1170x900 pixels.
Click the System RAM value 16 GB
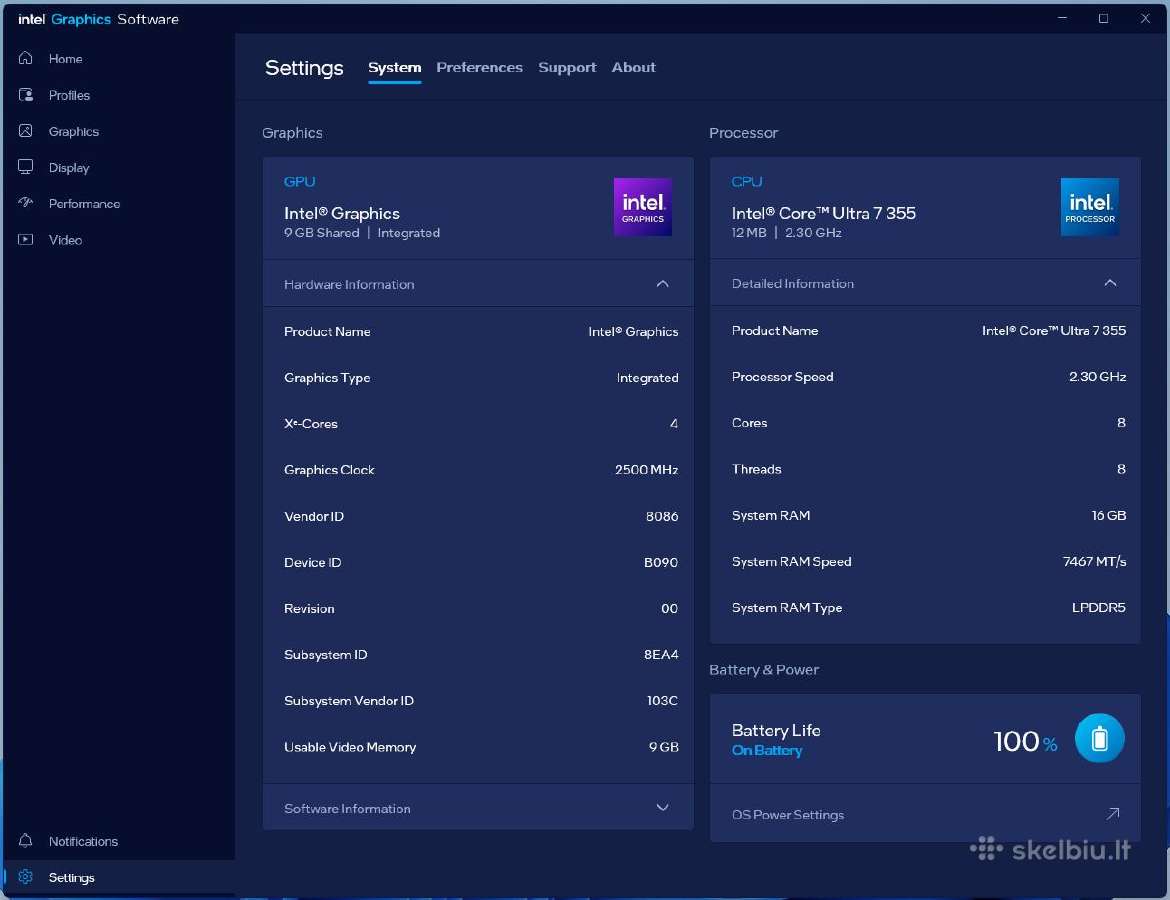(1109, 515)
